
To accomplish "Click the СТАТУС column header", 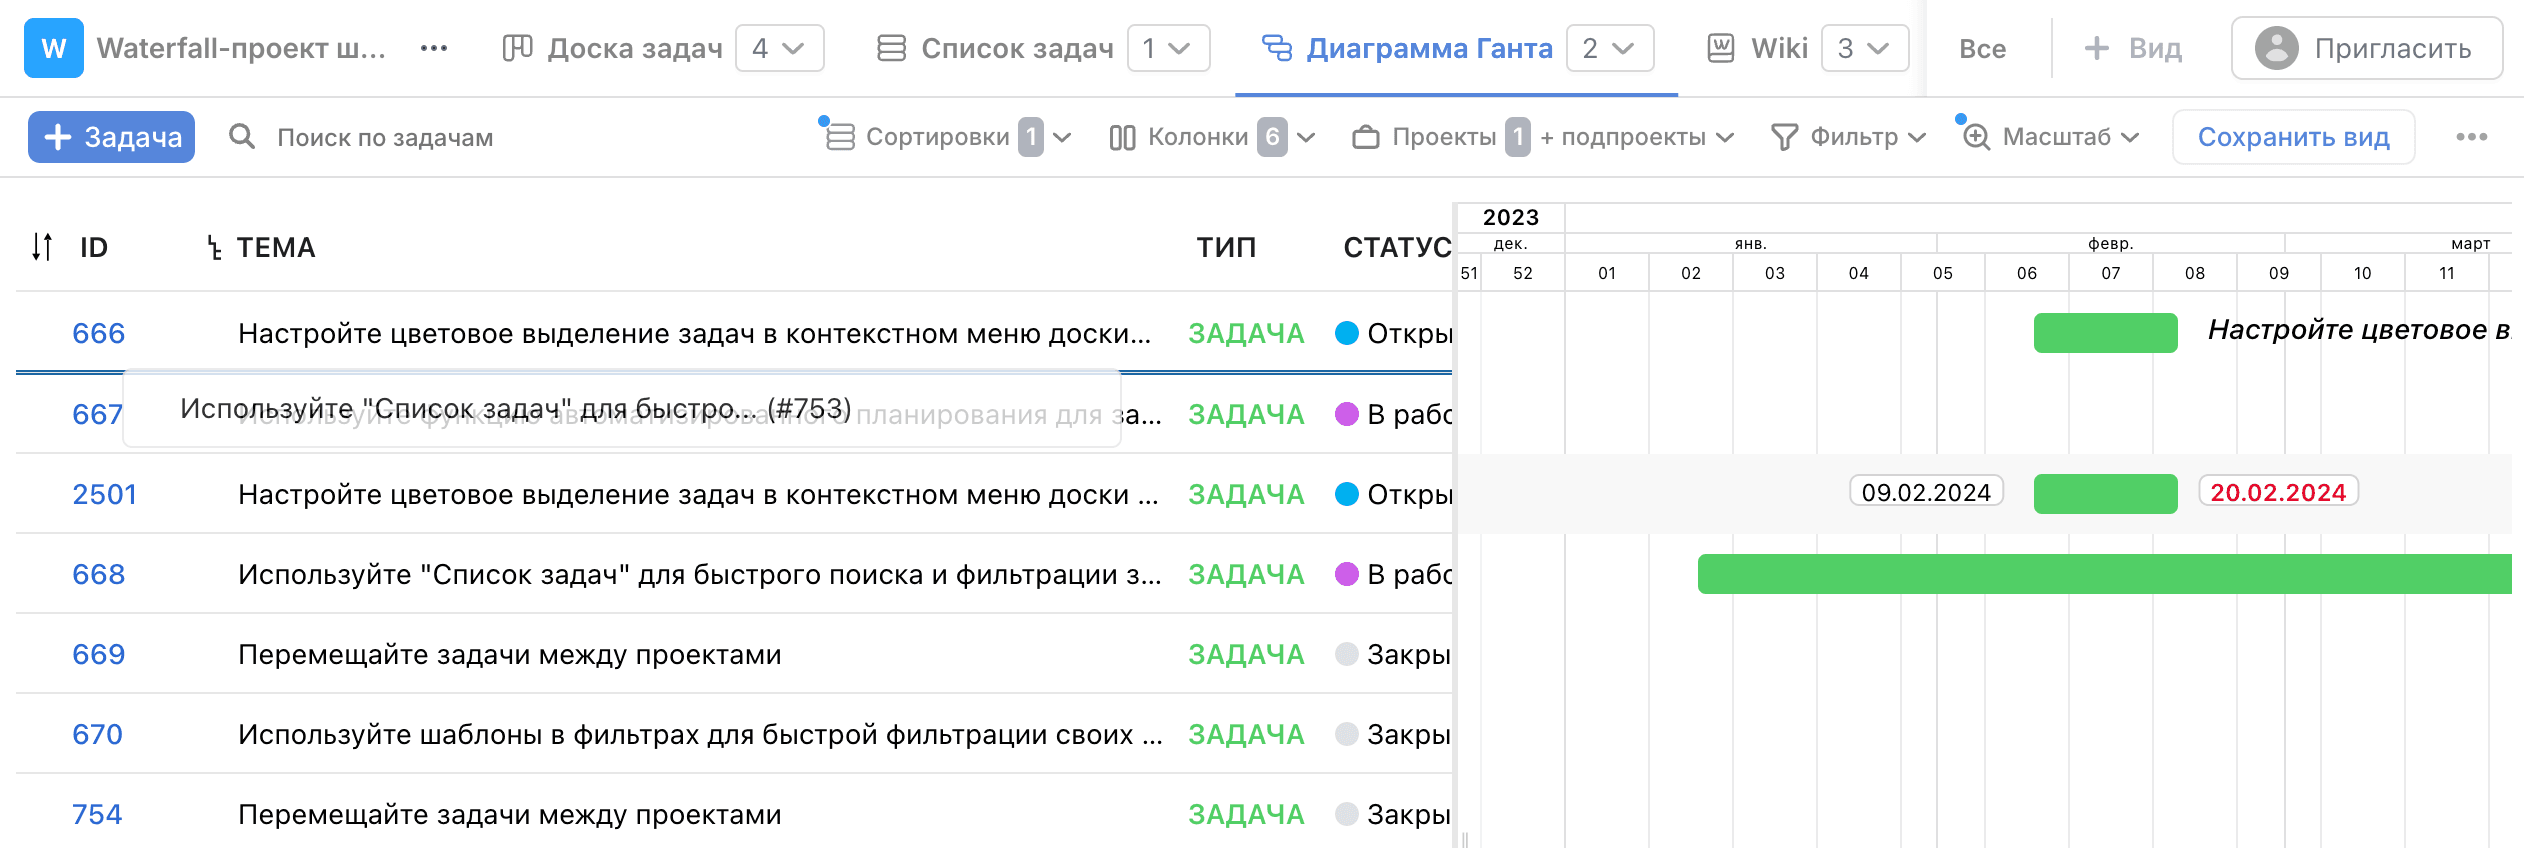I will (x=1397, y=248).
